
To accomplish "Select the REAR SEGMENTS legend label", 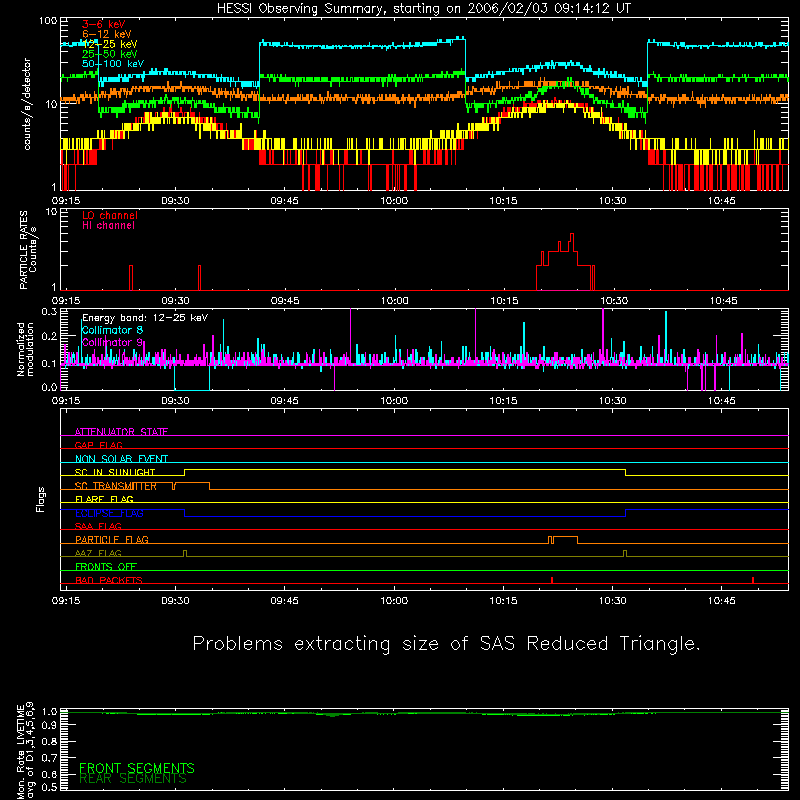I will pos(133,779).
